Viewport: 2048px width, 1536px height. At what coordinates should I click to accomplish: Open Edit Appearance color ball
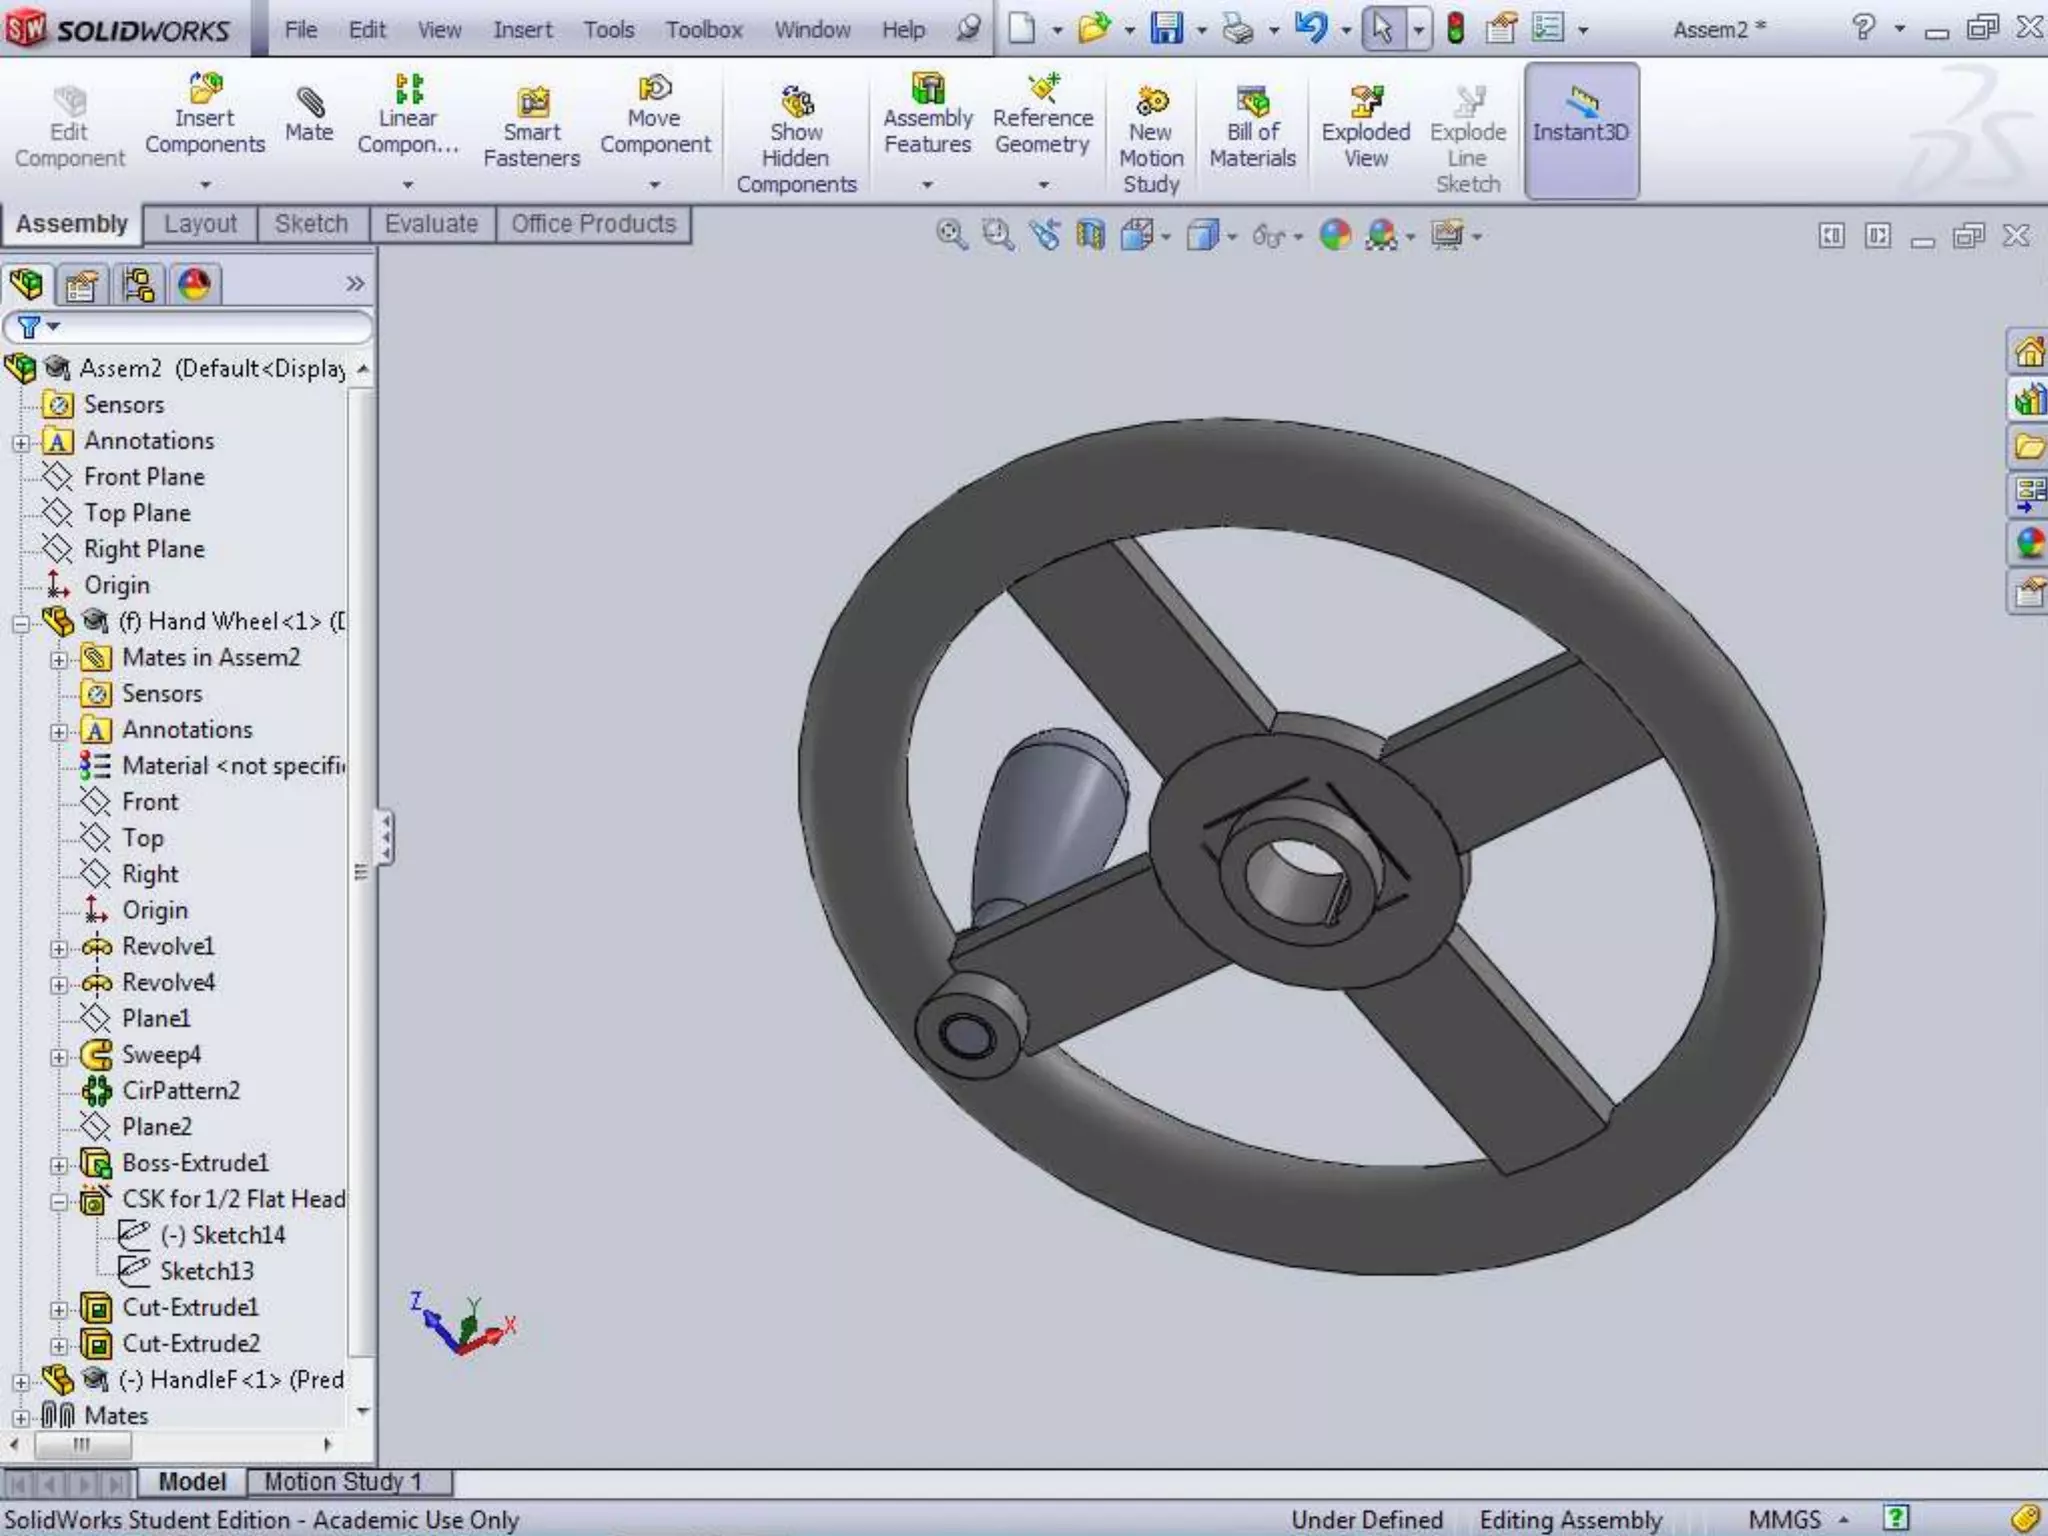(1335, 236)
